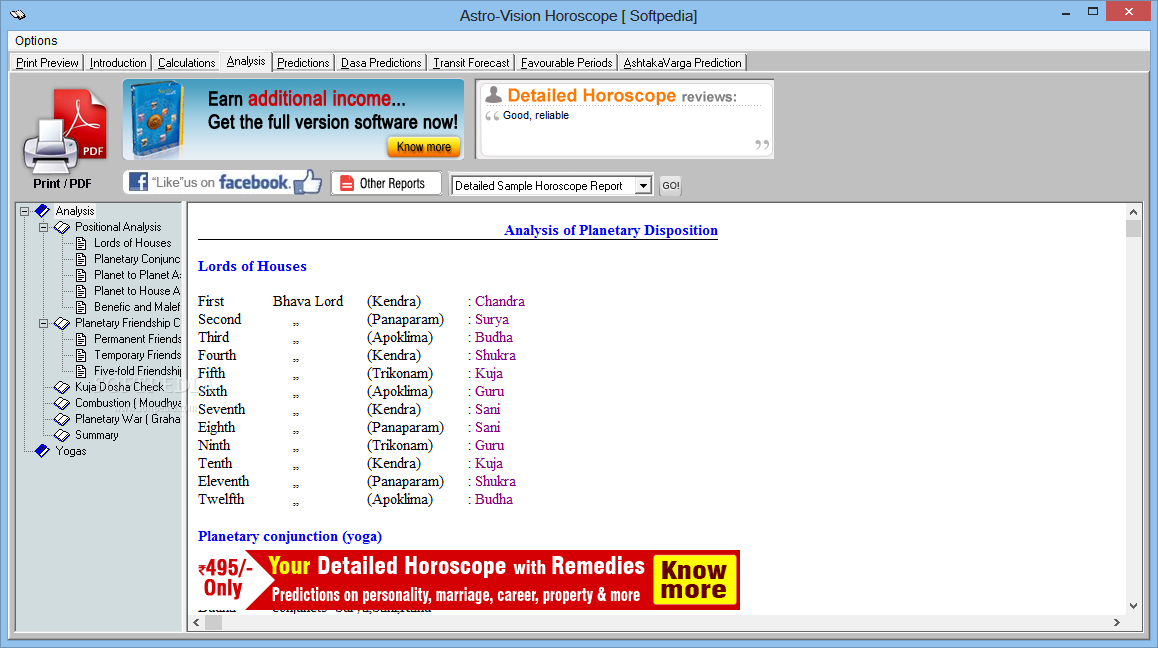Click the Detailed Horoscope reviews heading

point(622,95)
